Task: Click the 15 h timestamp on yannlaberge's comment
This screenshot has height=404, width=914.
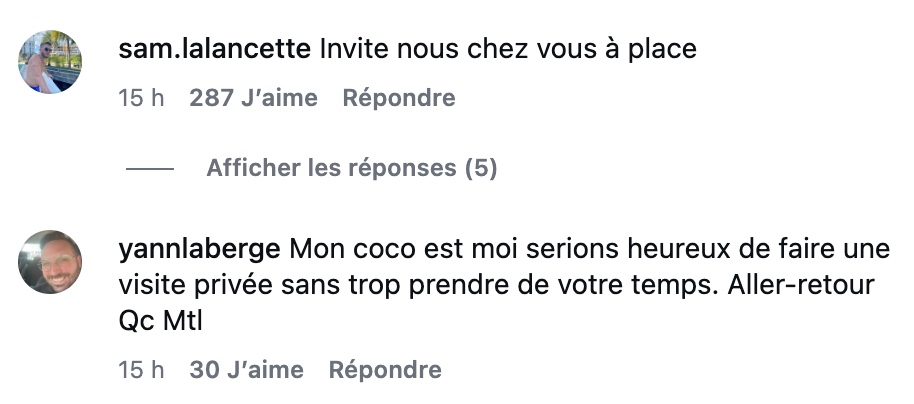Action: 141,370
